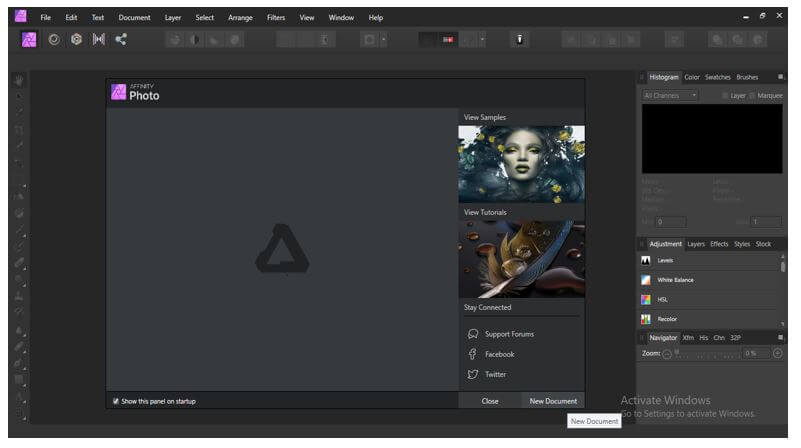Open the View menu
Image resolution: width=801 pixels, height=448 pixels.
[x=307, y=17]
